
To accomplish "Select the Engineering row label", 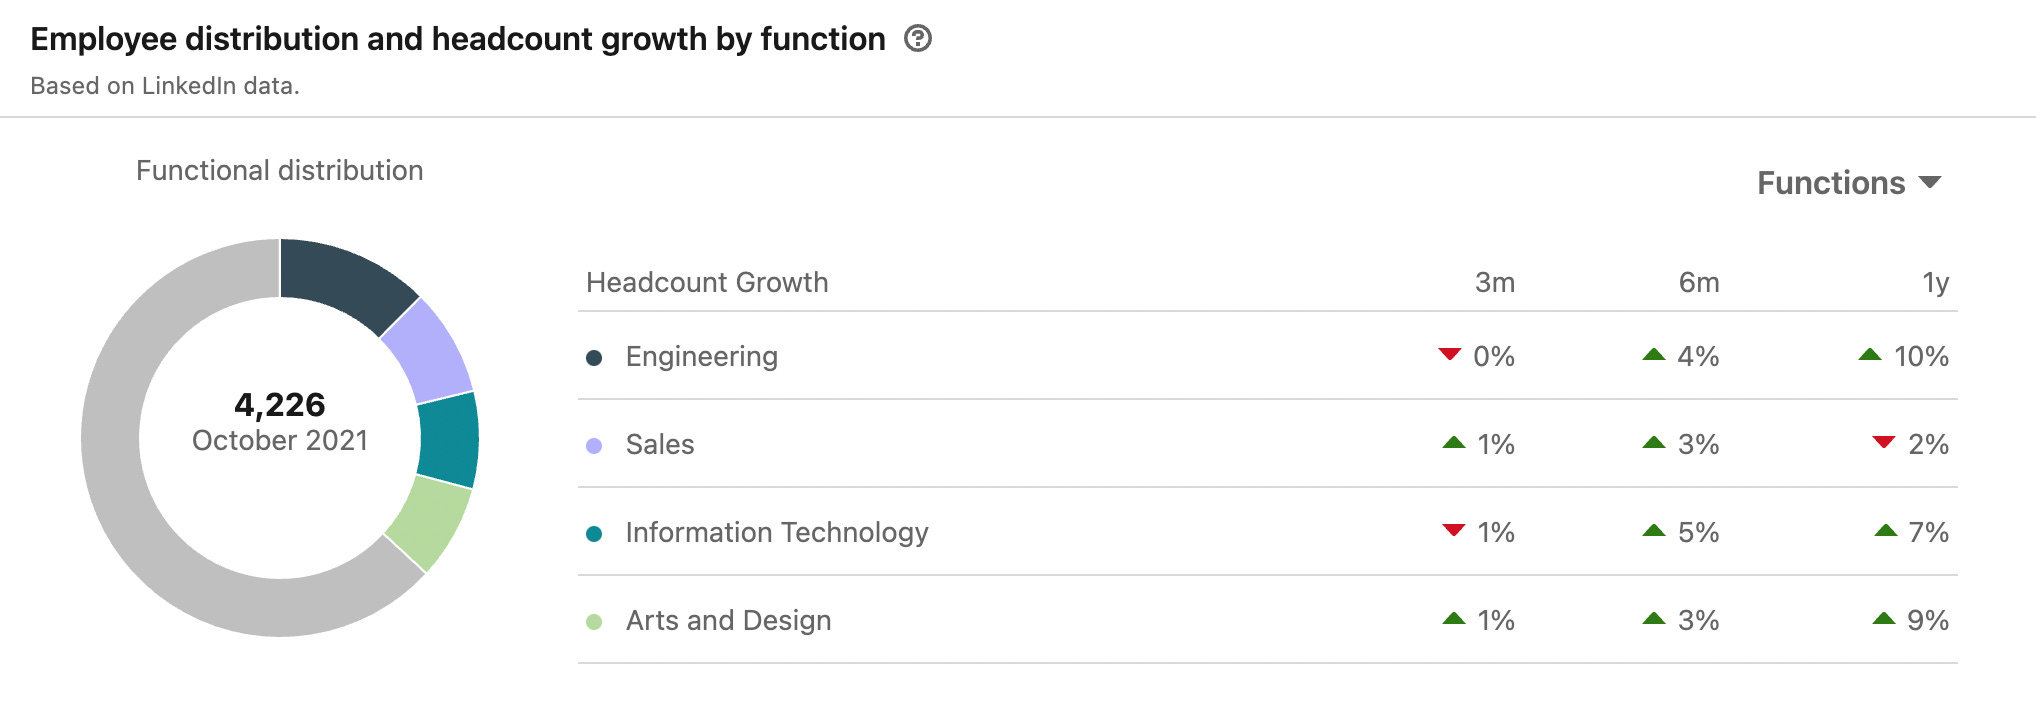I will [702, 357].
